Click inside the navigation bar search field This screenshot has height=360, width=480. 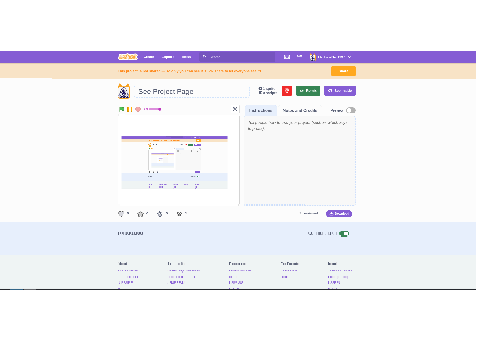(x=237, y=57)
